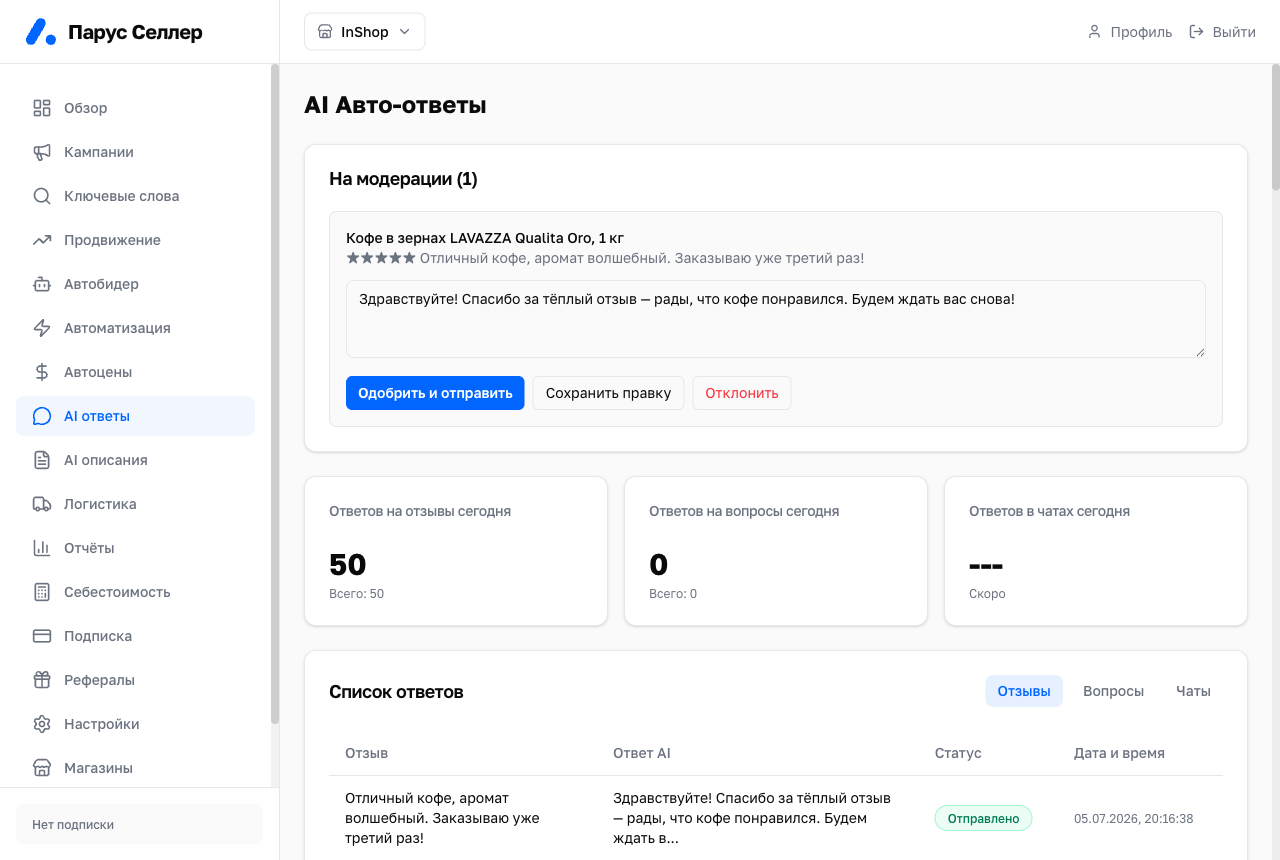Click the Ответов в чатах сегодня card
This screenshot has width=1280, height=860.
(1096, 551)
